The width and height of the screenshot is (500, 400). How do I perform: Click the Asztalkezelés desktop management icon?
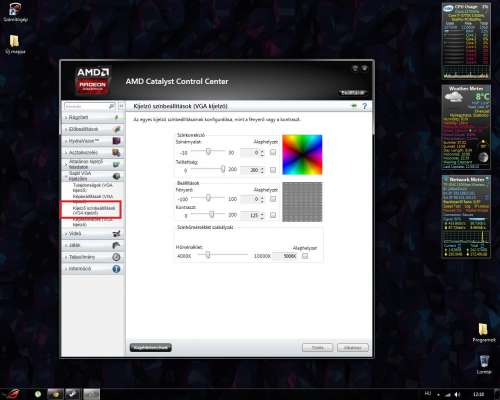[116, 153]
